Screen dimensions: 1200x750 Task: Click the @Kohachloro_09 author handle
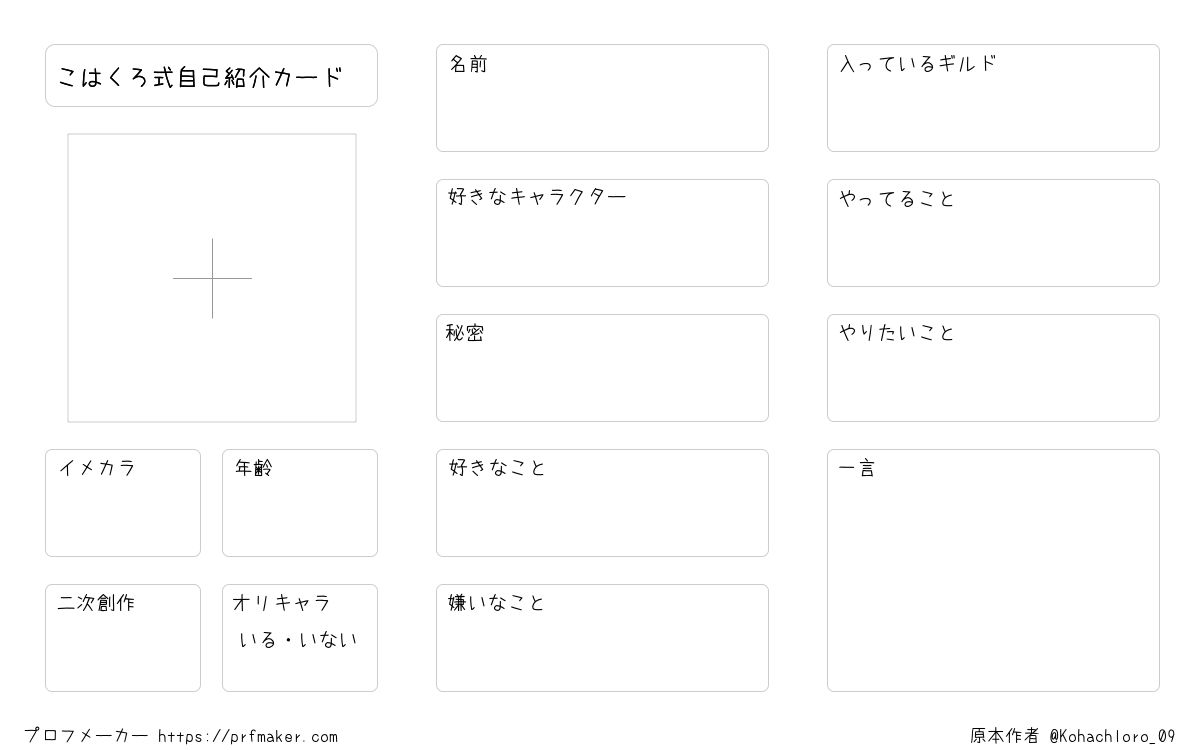pyautogui.click(x=1112, y=736)
